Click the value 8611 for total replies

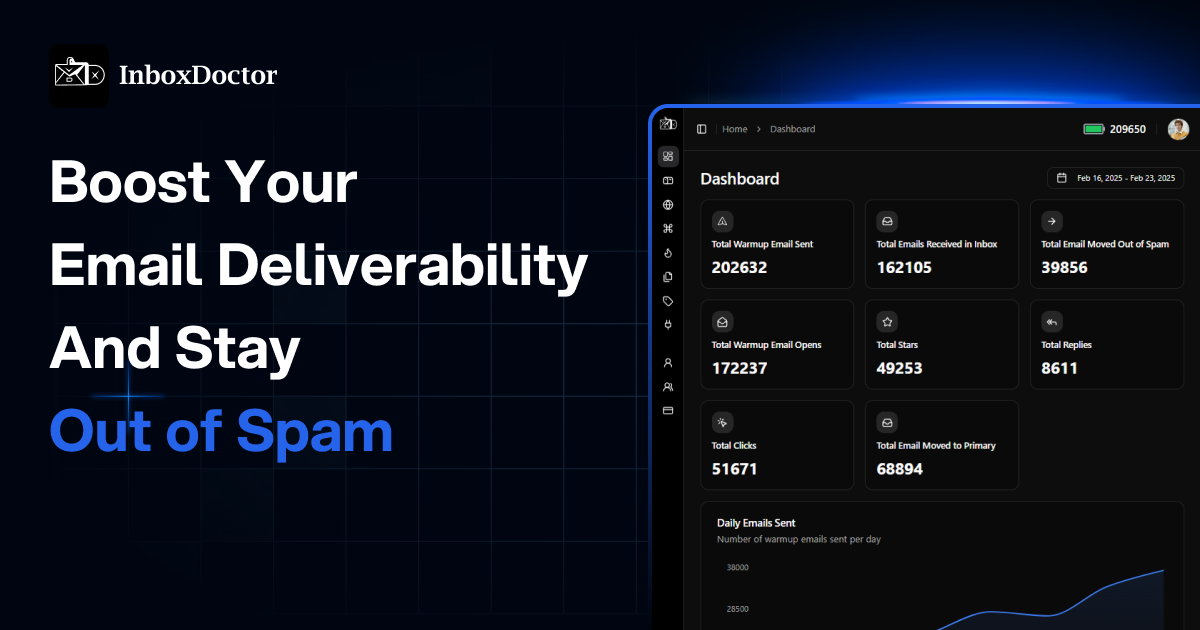pyautogui.click(x=1059, y=368)
